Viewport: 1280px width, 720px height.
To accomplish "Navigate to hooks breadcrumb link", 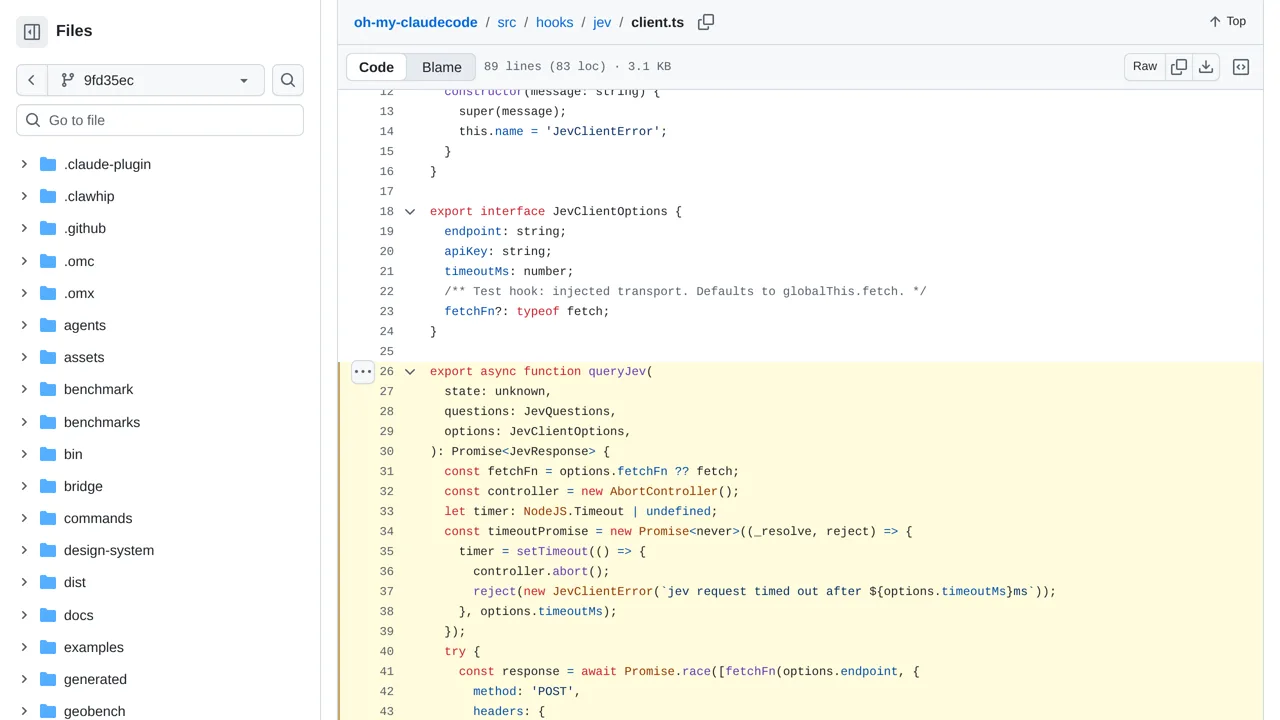I will tap(554, 22).
